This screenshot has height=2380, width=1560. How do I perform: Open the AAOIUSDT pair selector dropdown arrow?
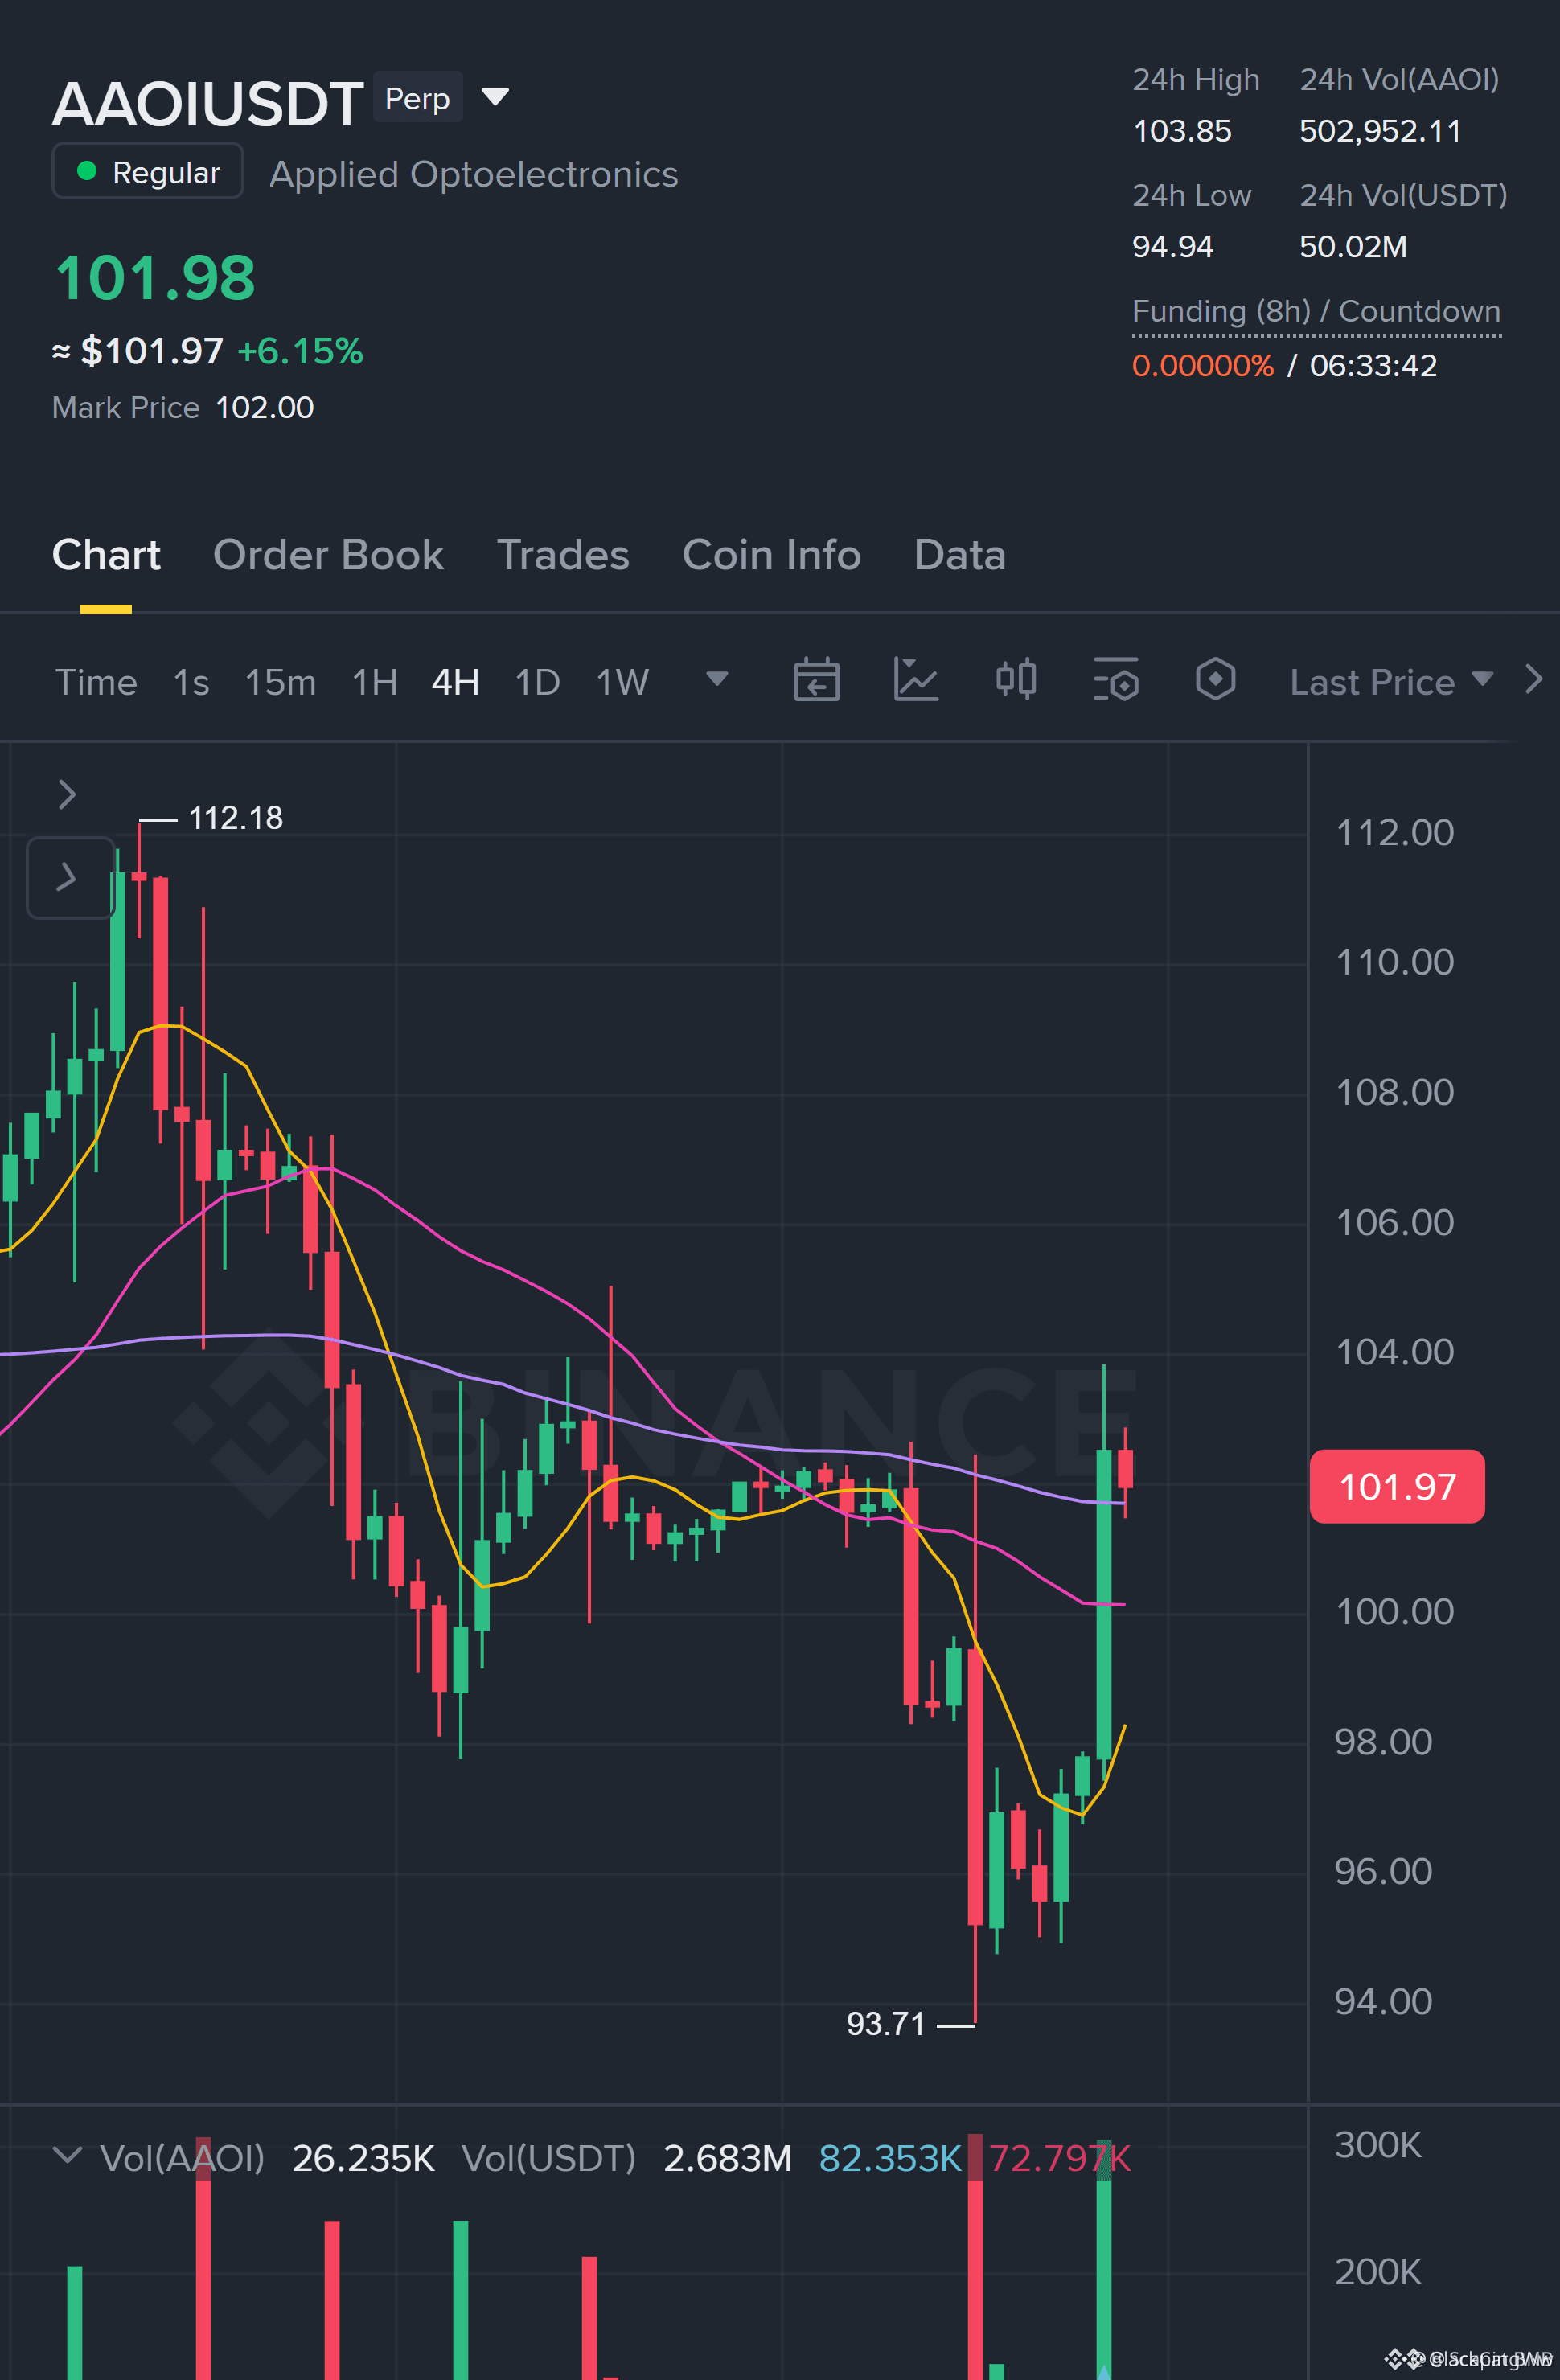click(495, 97)
